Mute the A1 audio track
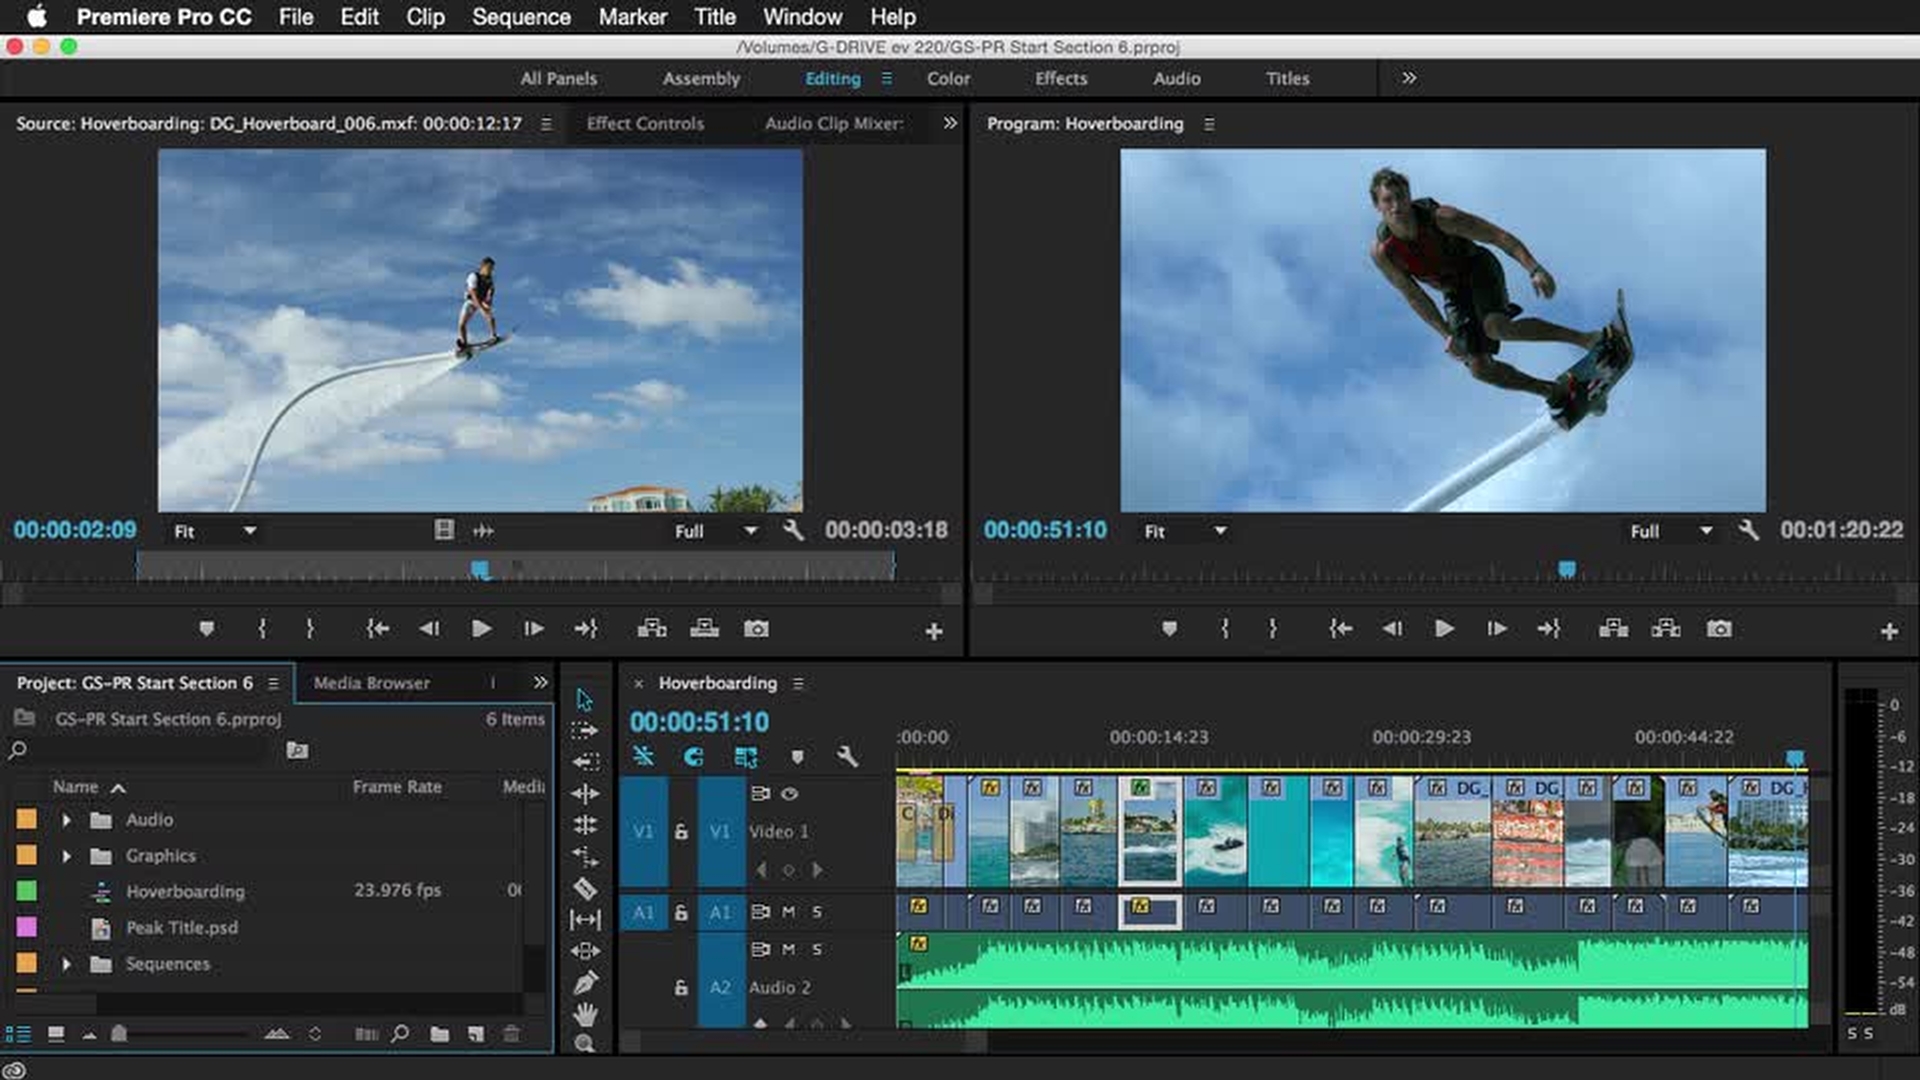The height and width of the screenshot is (1080, 1920). pos(788,912)
